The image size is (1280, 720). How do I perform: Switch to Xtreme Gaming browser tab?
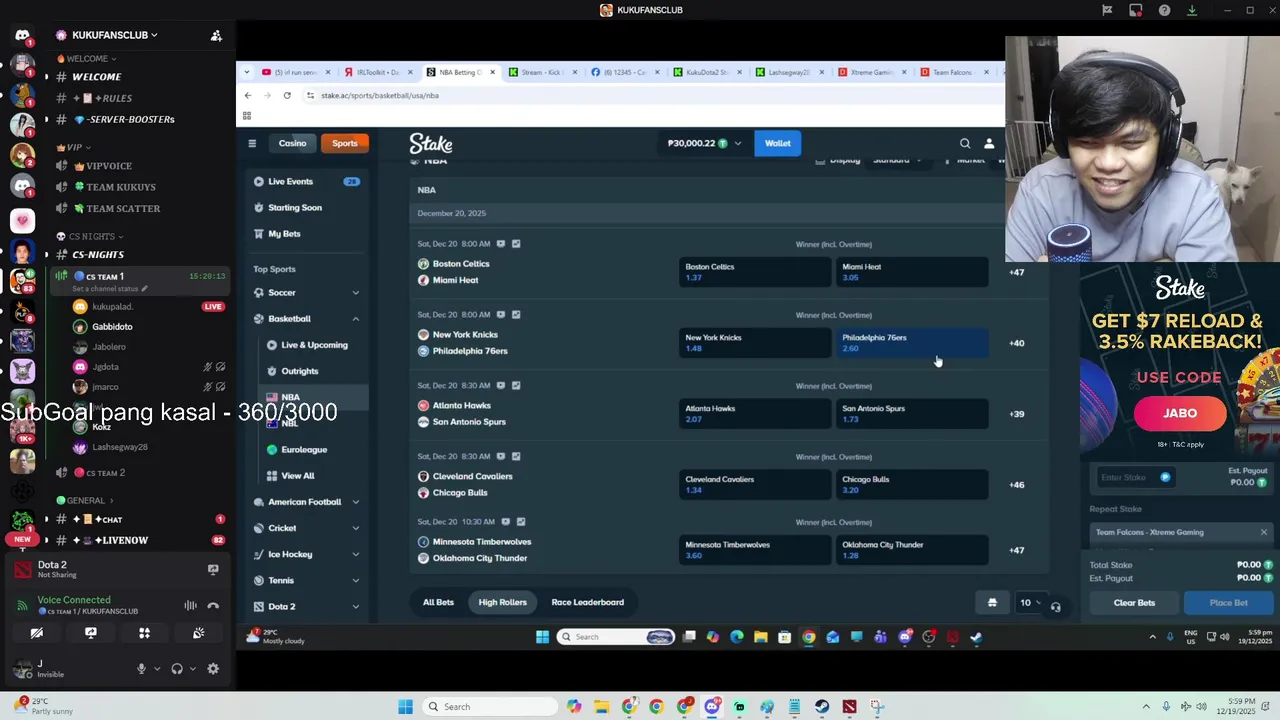872,72
